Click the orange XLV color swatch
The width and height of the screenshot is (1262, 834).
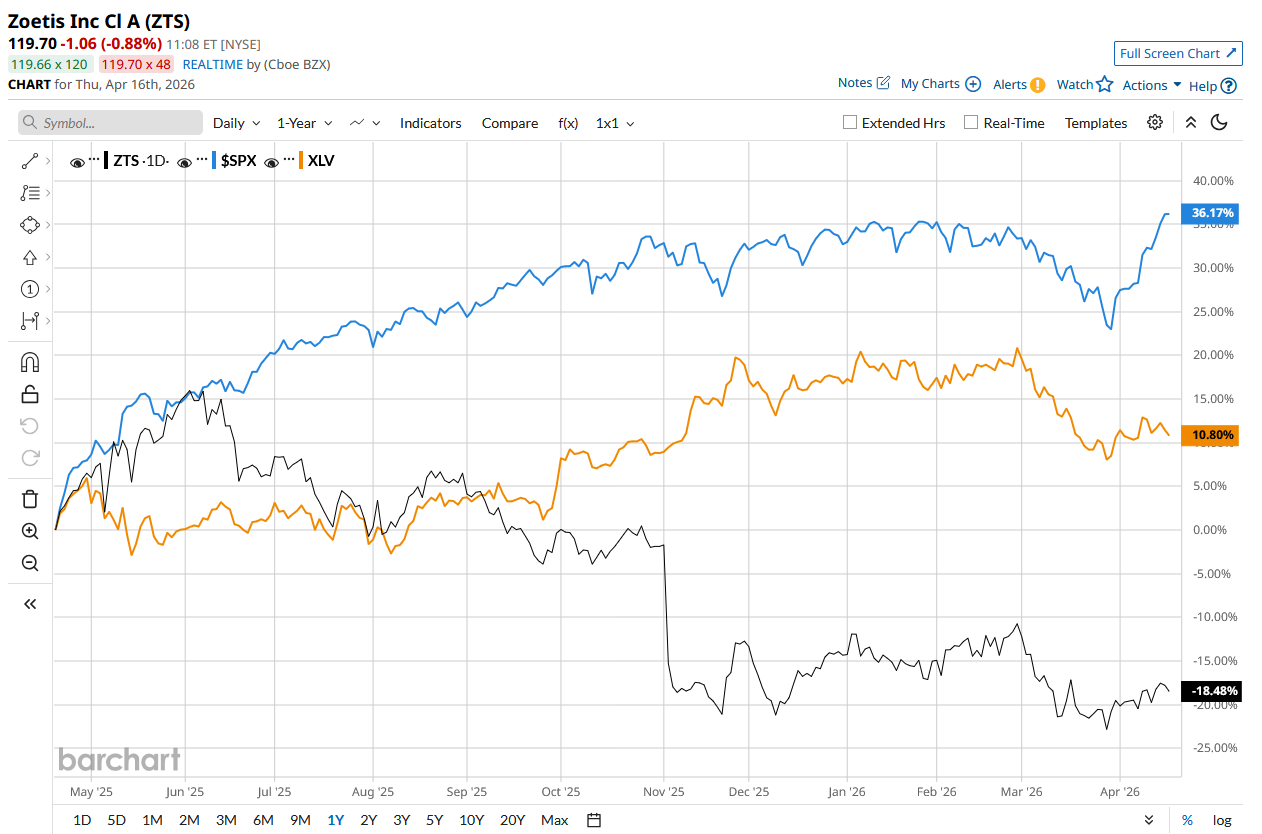(301, 160)
